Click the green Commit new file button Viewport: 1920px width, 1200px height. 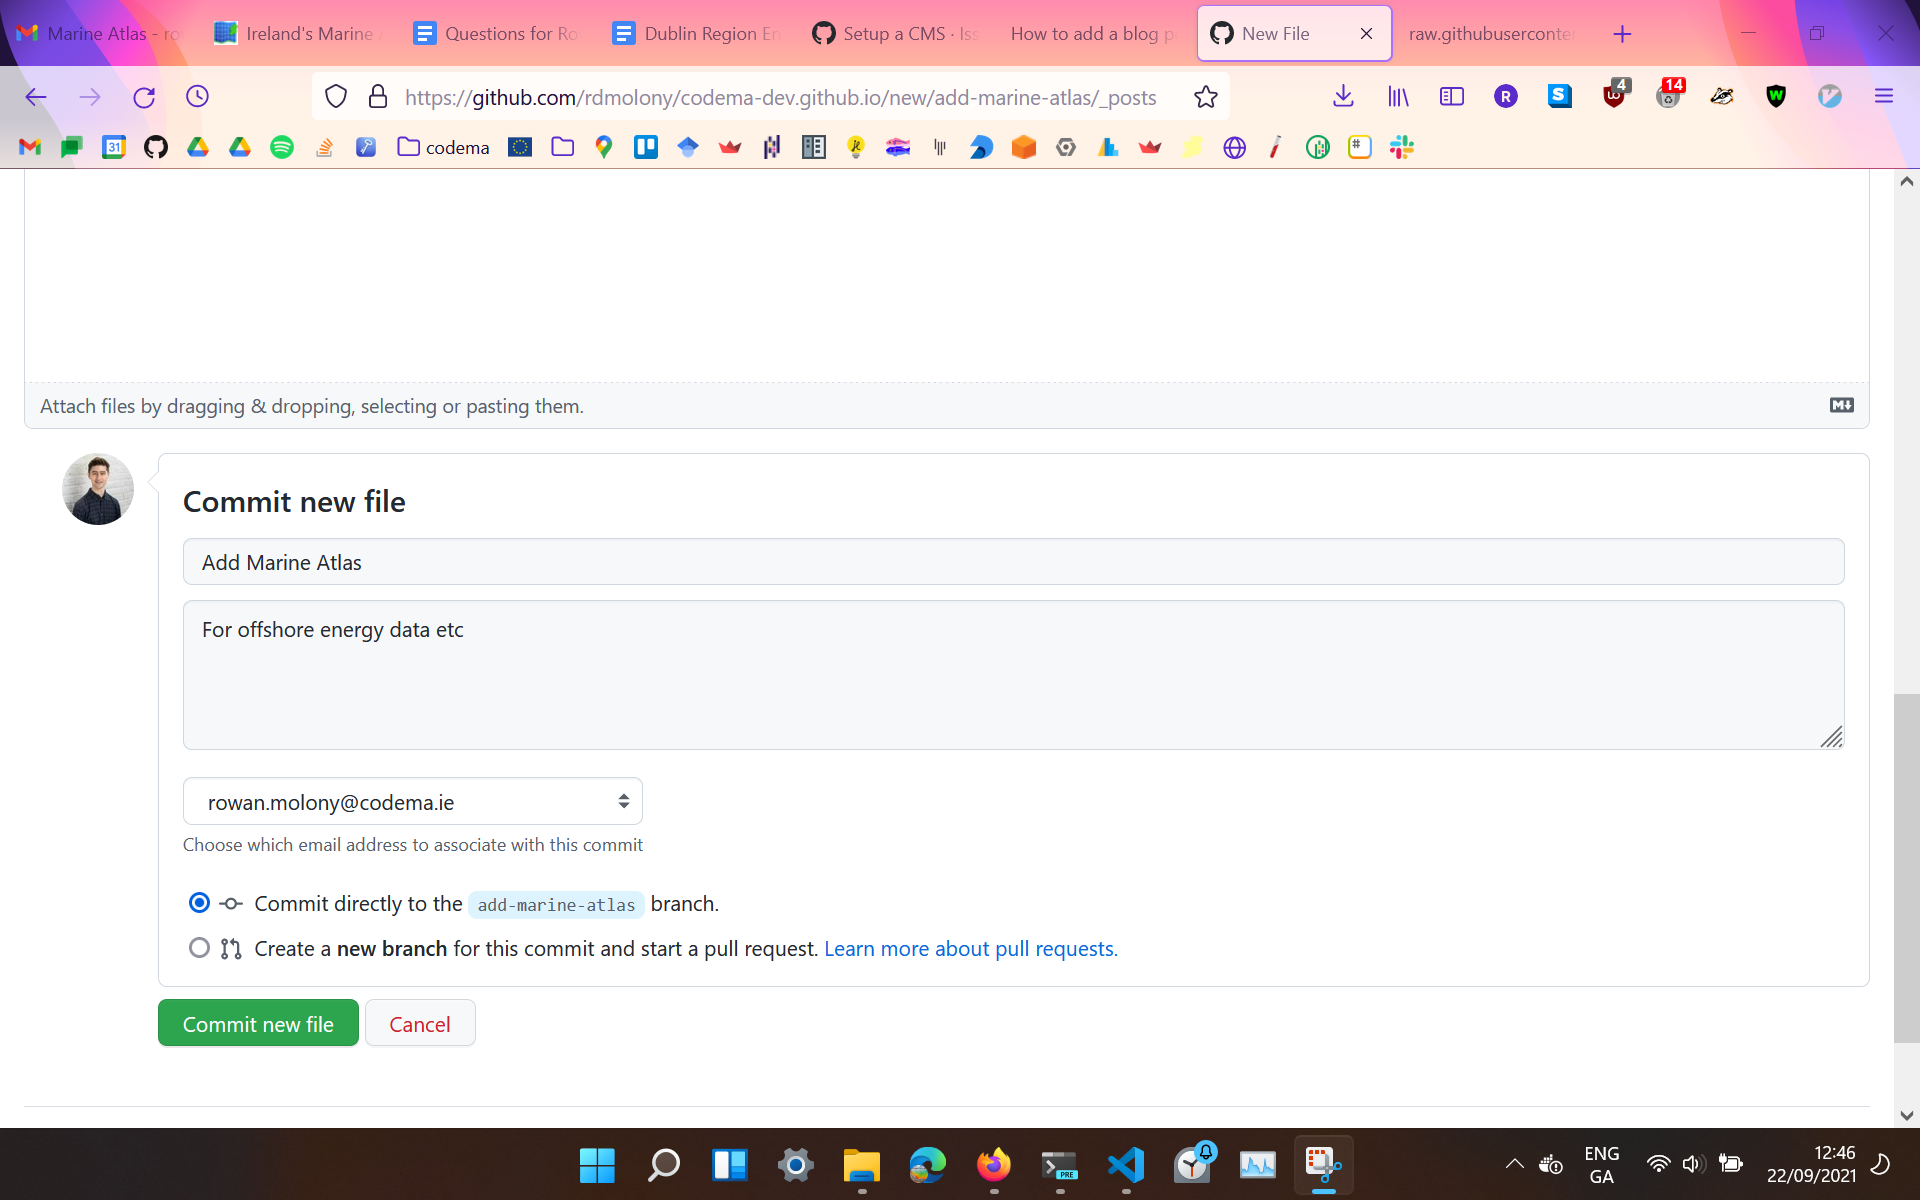[x=258, y=1023]
